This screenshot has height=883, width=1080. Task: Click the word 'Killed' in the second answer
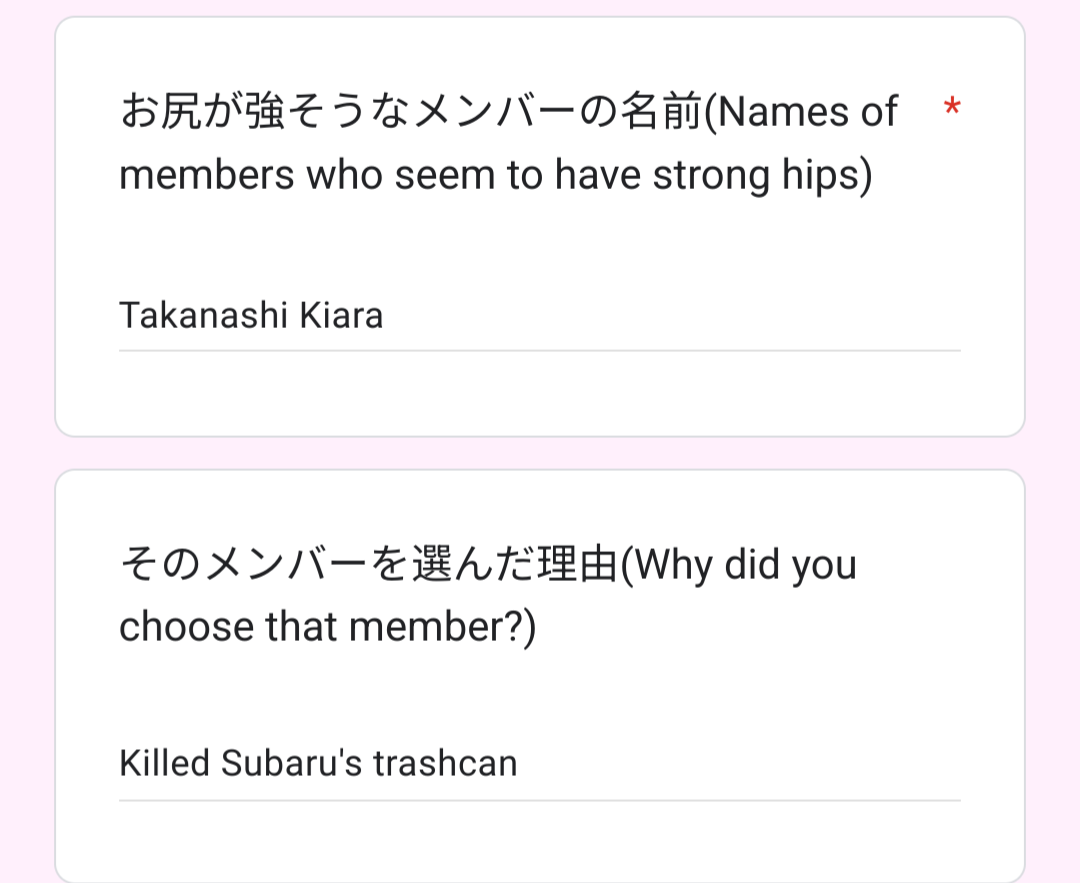pyautogui.click(x=165, y=764)
